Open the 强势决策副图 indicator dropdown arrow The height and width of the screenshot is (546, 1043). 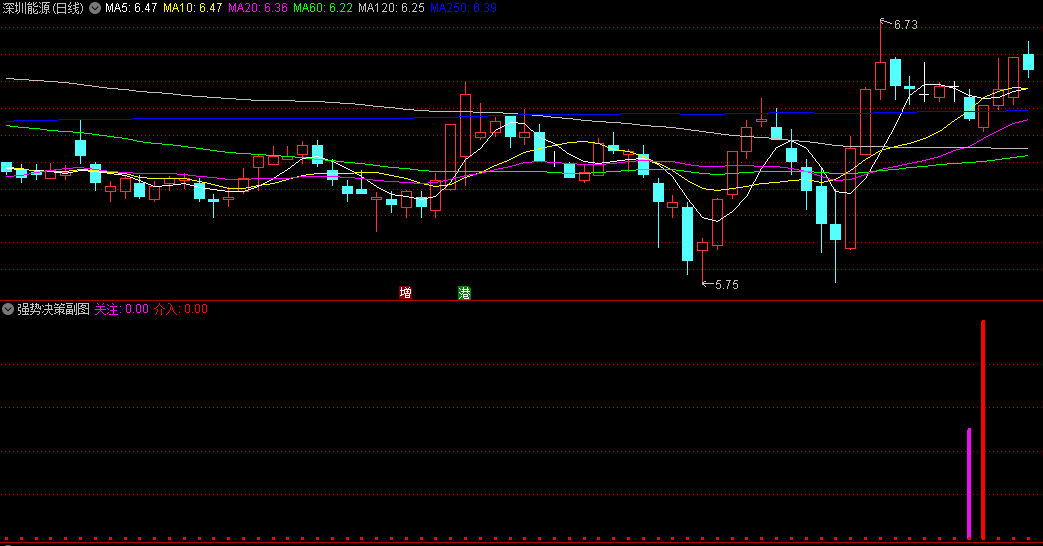pos(8,309)
